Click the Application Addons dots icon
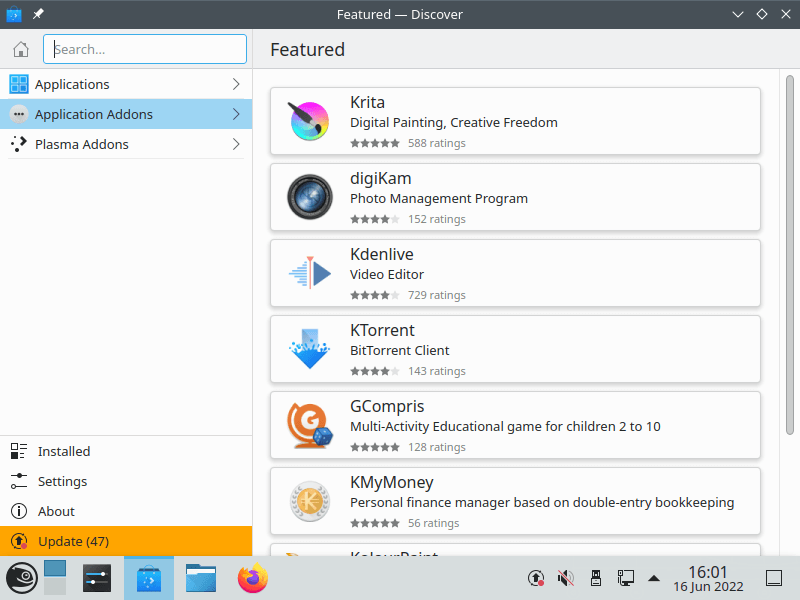Screen dimensions: 800x600 click(19, 114)
